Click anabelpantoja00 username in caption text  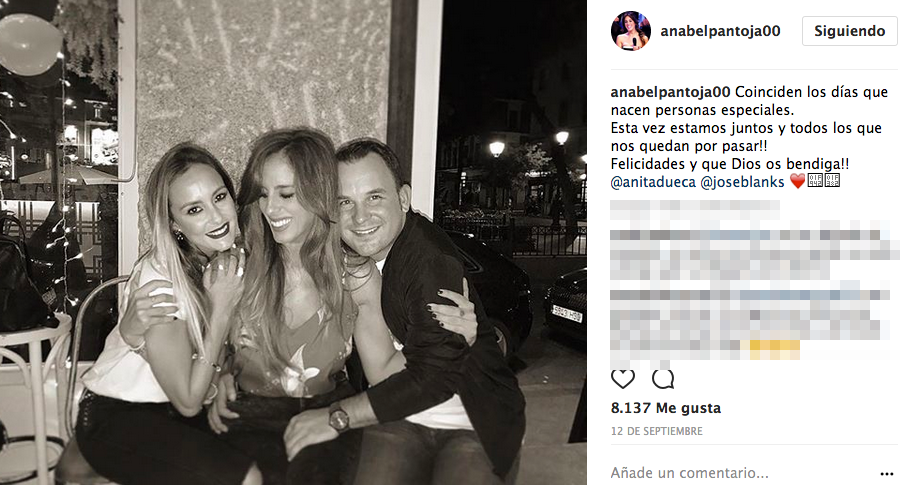[x=671, y=92]
